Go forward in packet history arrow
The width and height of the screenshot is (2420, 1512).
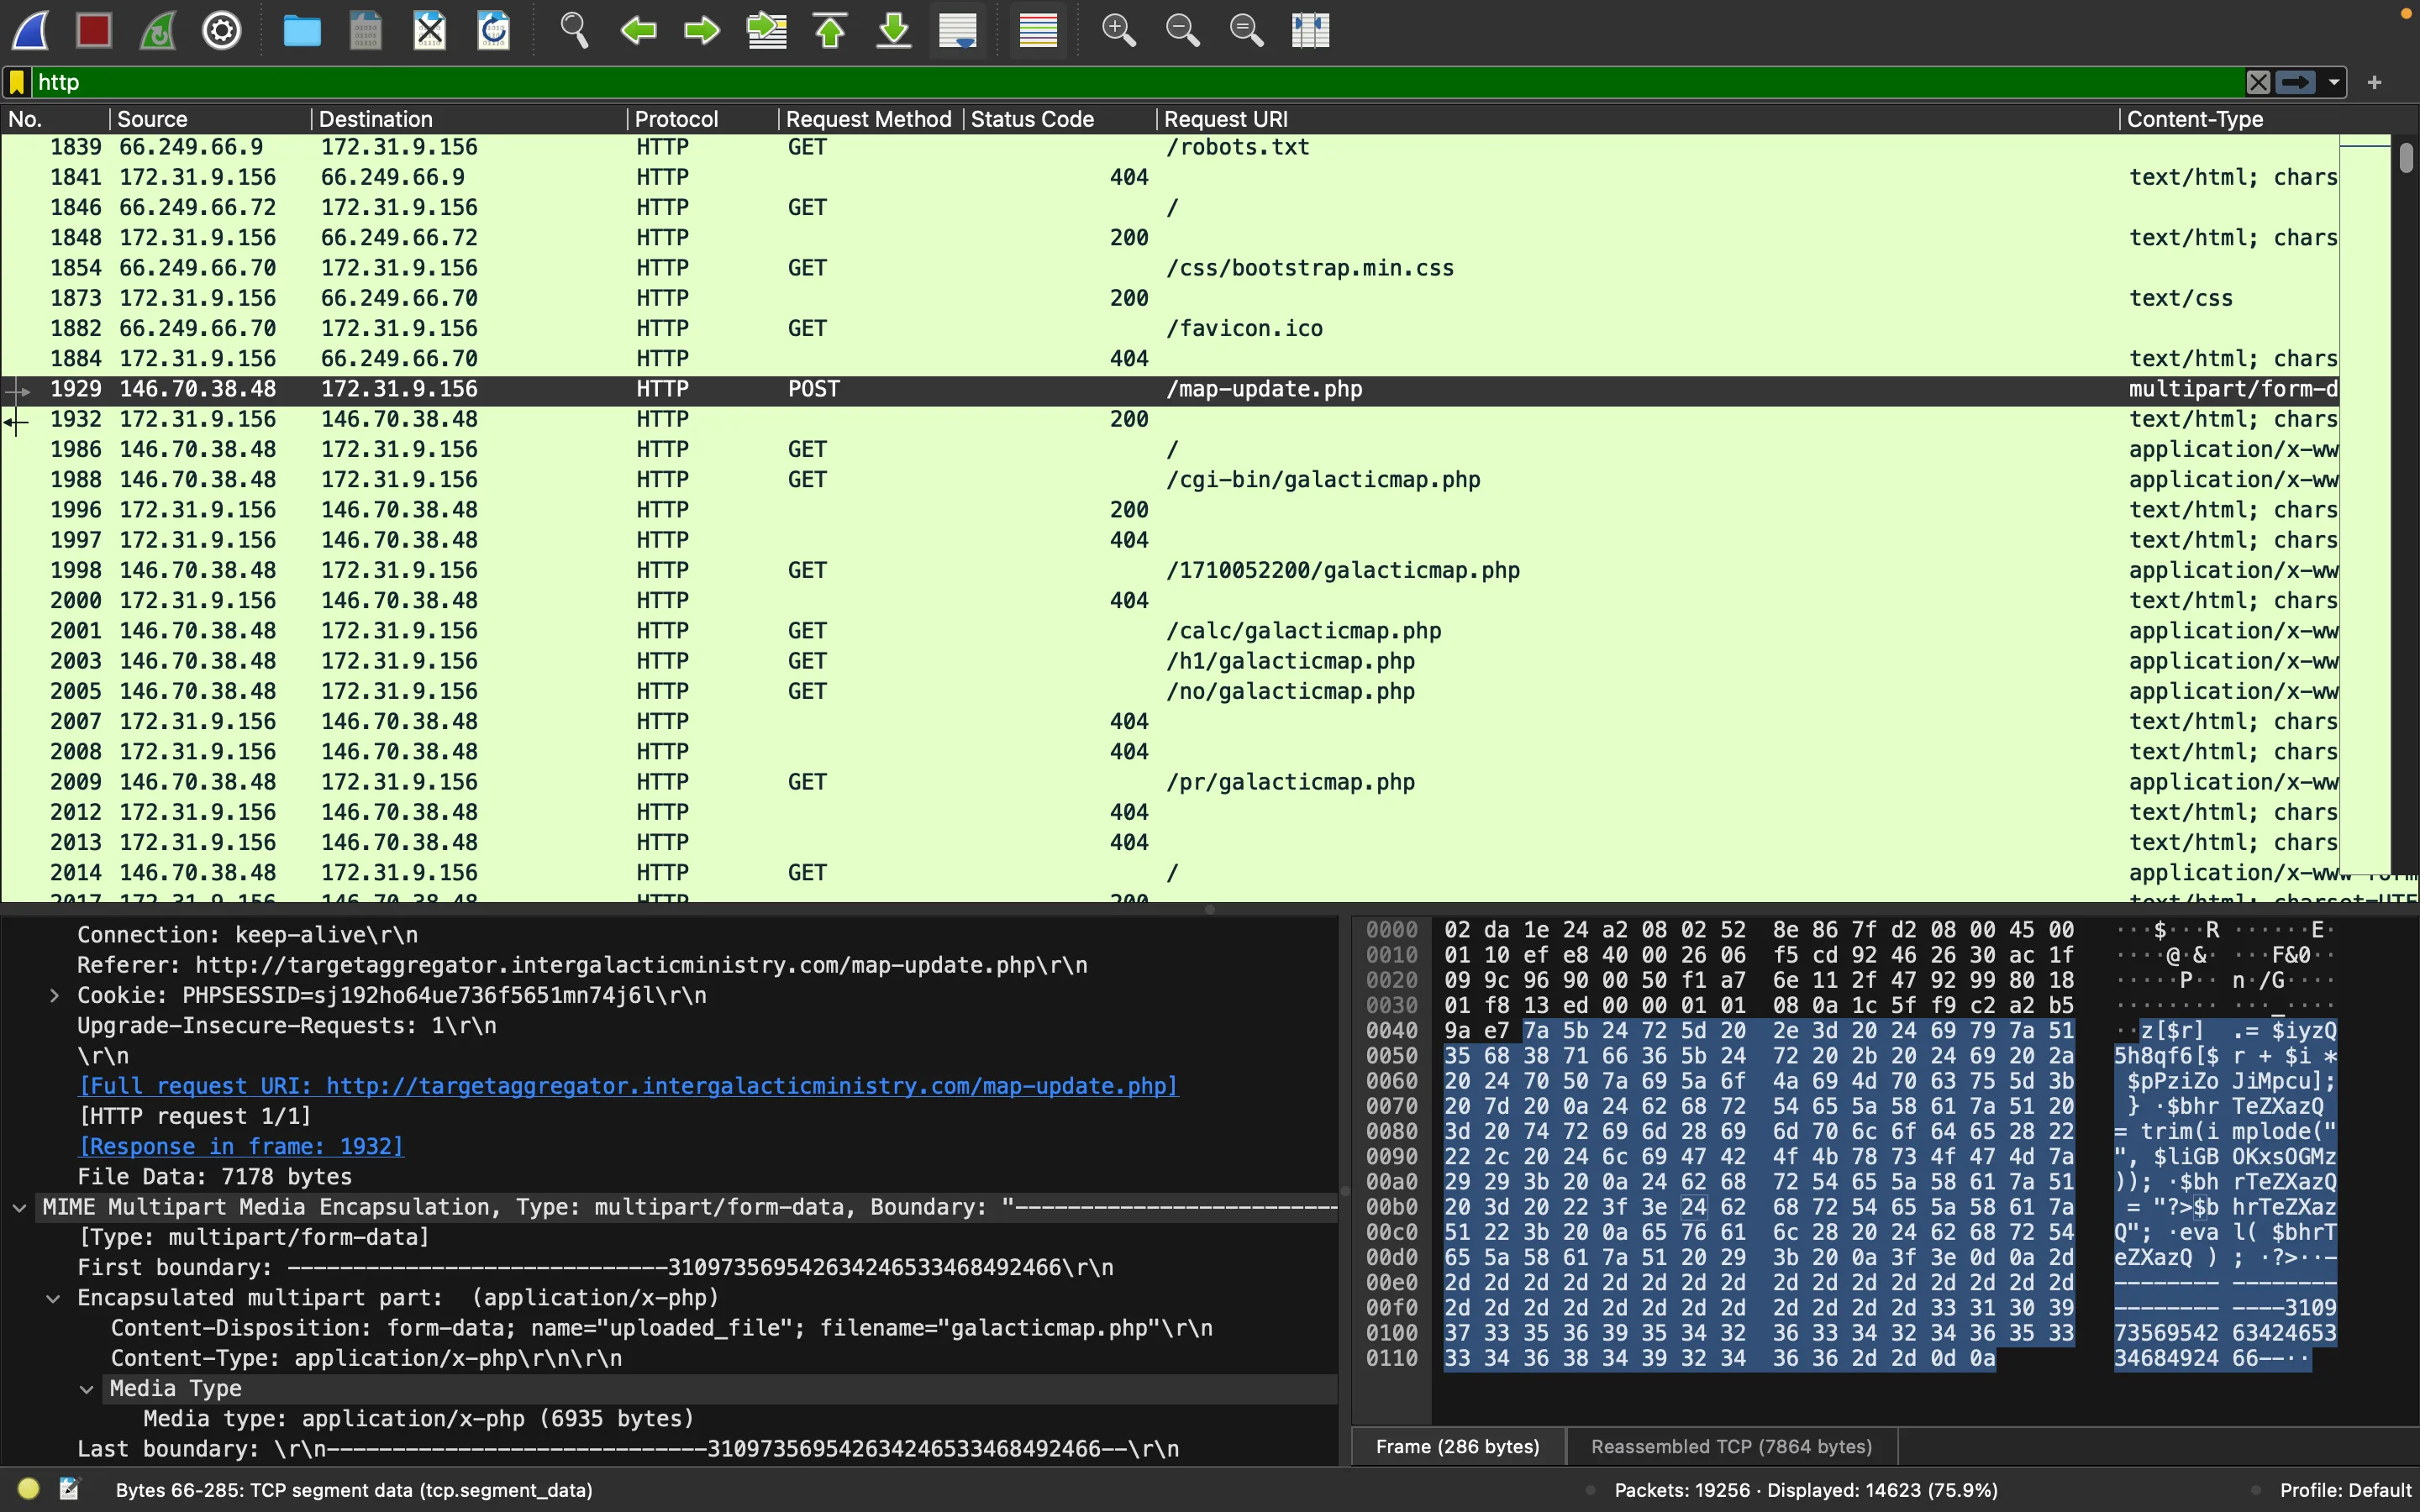pyautogui.click(x=702, y=30)
